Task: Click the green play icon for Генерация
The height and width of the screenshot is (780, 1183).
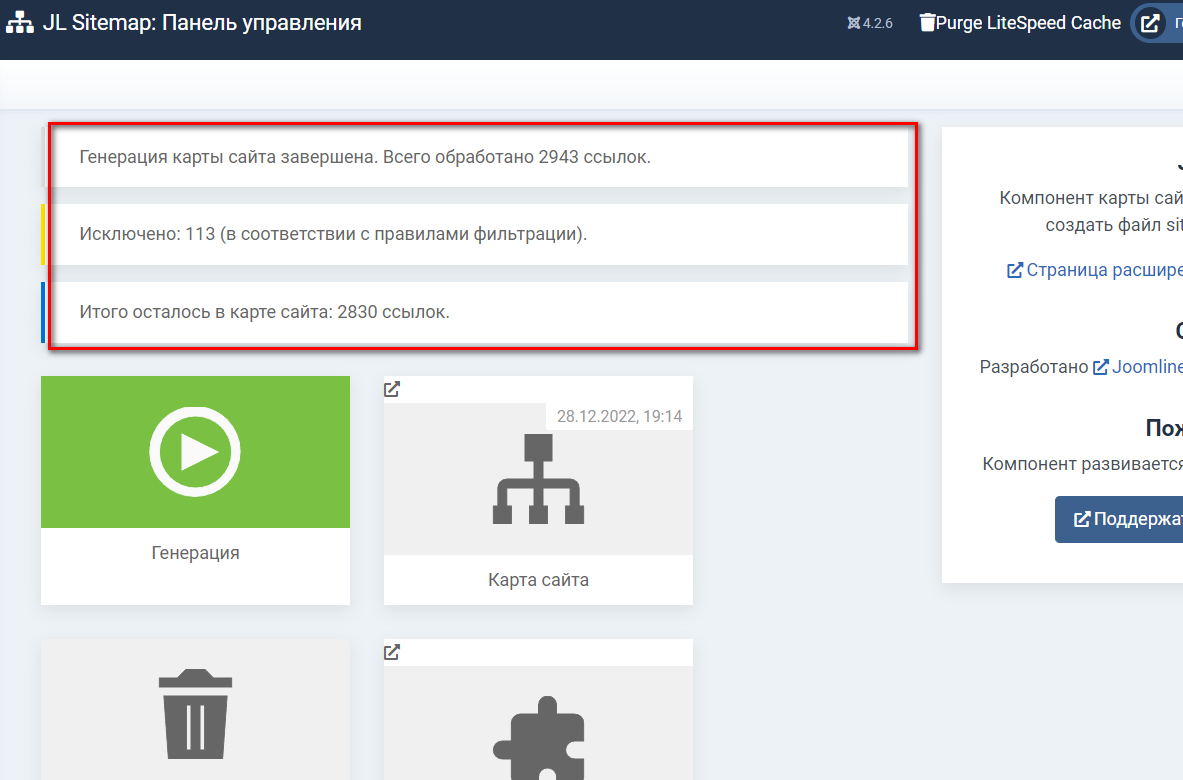Action: pos(195,452)
